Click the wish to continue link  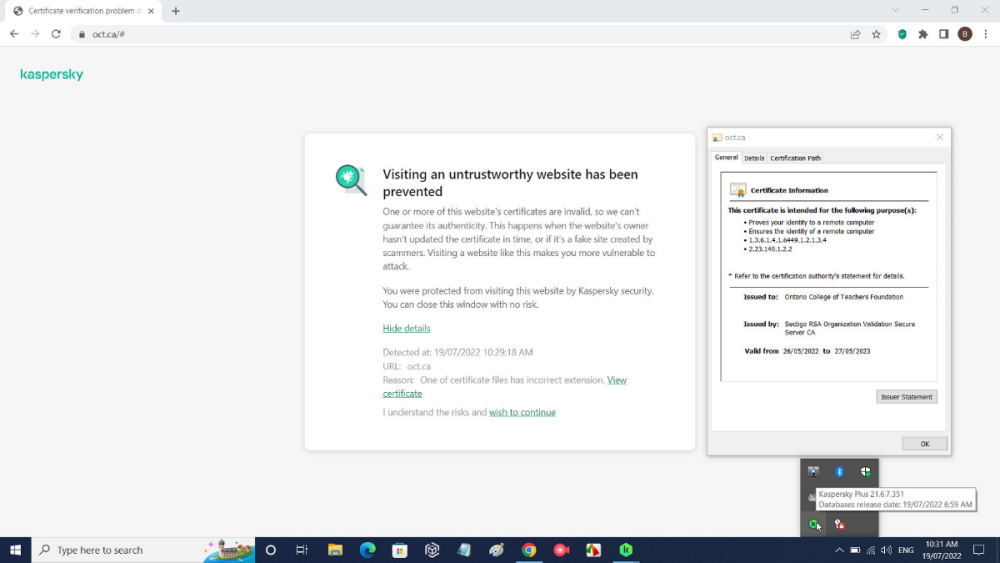pos(522,413)
